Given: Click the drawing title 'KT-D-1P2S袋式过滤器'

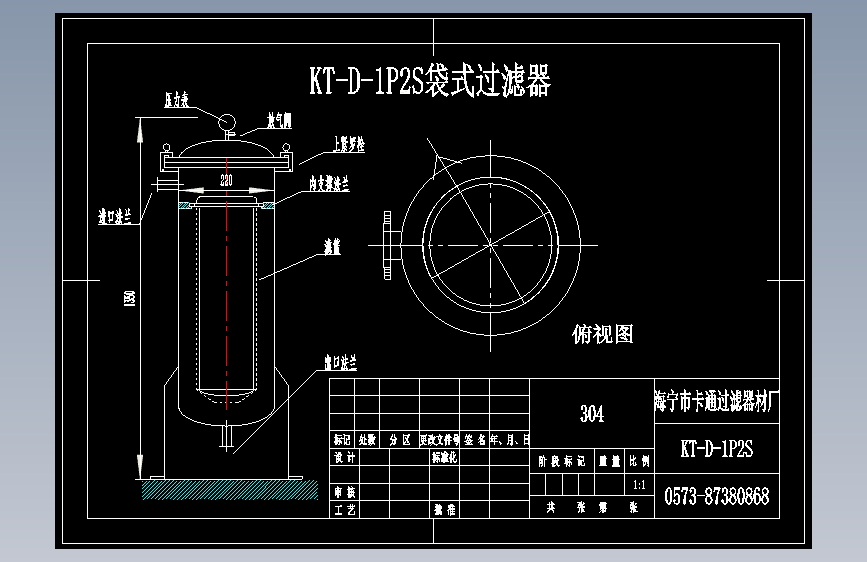Looking at the screenshot, I should click(430, 81).
